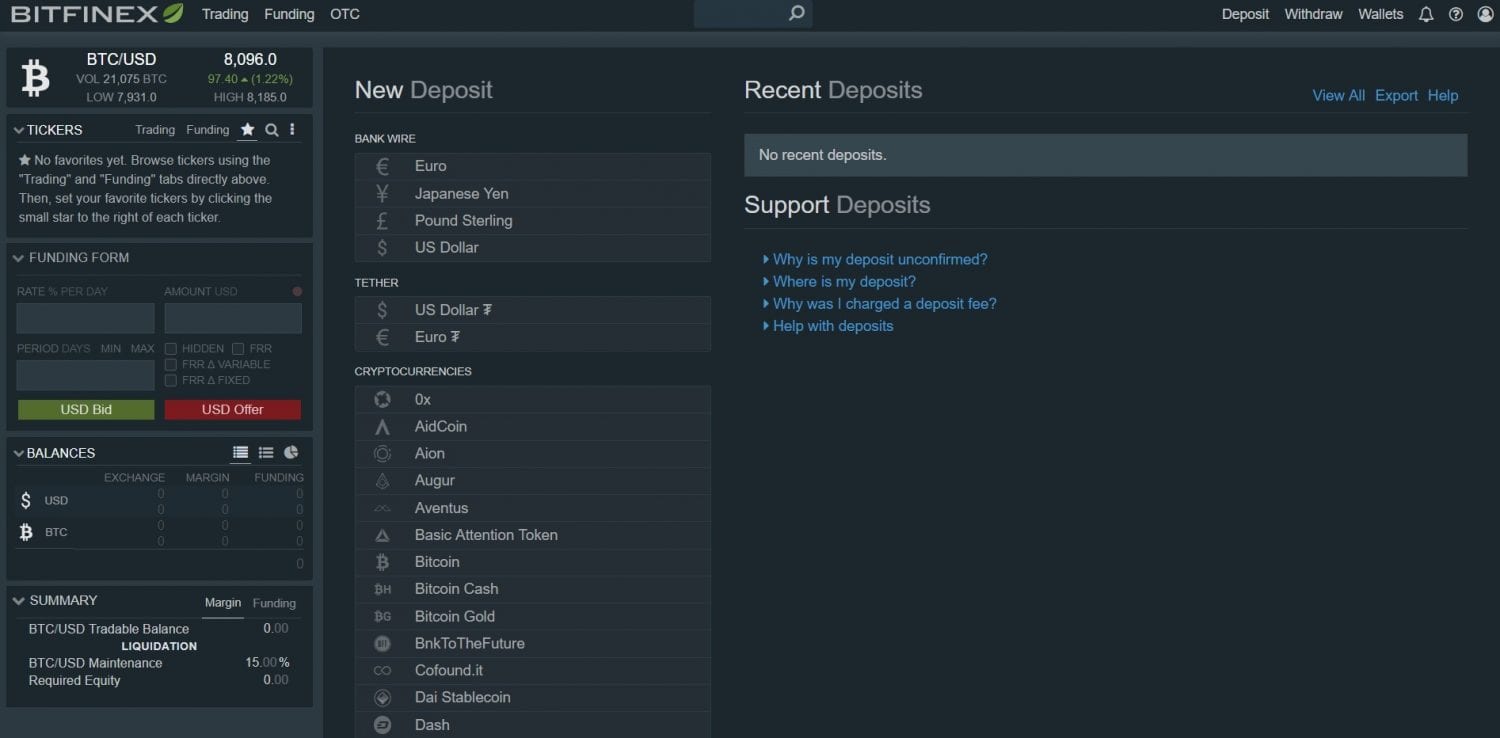Switch to Trading tab in Tickers
The width and height of the screenshot is (1500, 738).
[x=155, y=130]
